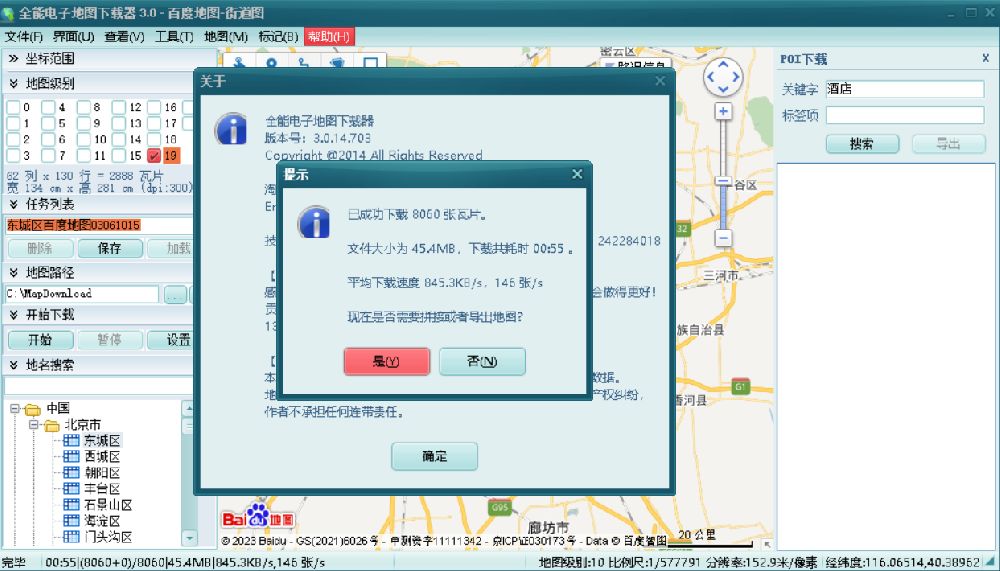Click the grid icon beside 朝阳区
This screenshot has width=1000, height=571.
(x=71, y=473)
